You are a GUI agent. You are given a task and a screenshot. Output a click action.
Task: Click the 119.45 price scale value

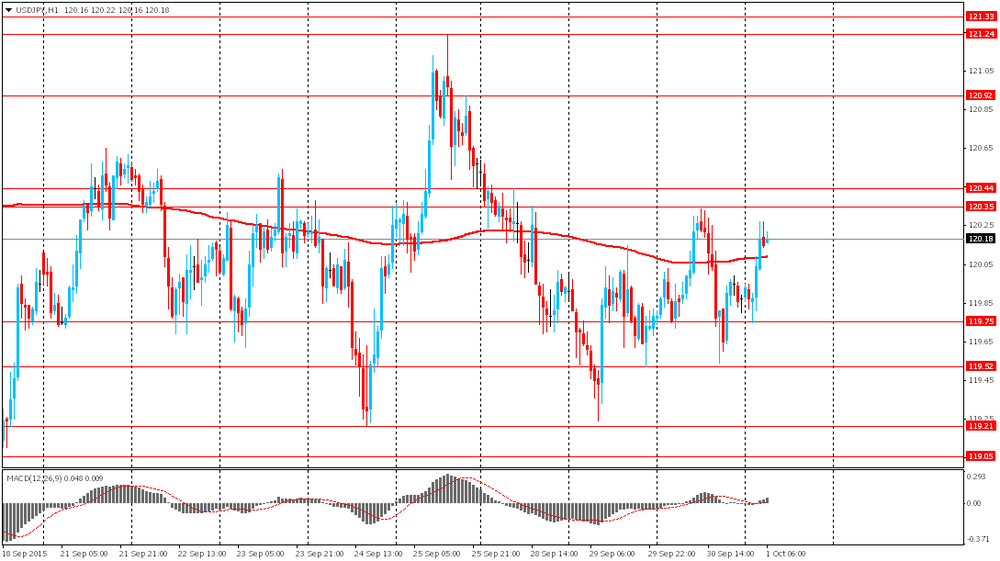pos(981,380)
